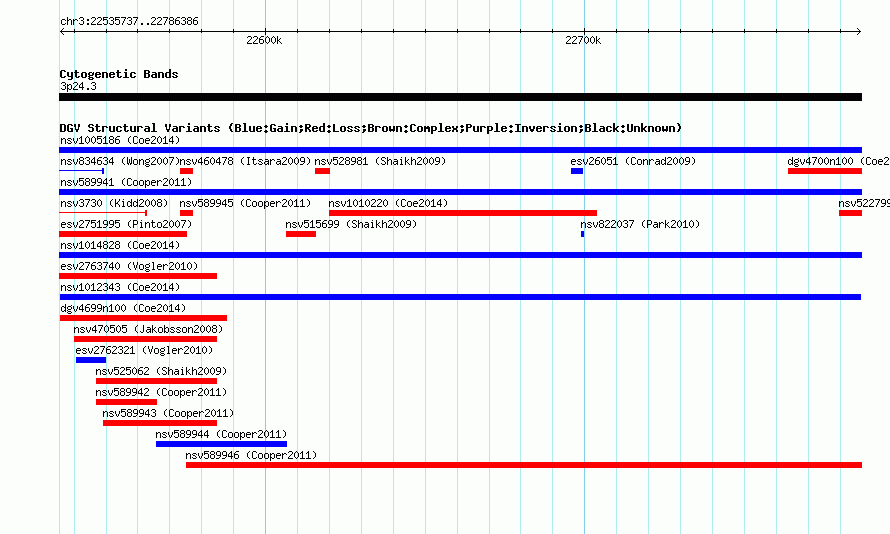Click the esv26051 (Conrad2009) label

pyautogui.click(x=633, y=161)
